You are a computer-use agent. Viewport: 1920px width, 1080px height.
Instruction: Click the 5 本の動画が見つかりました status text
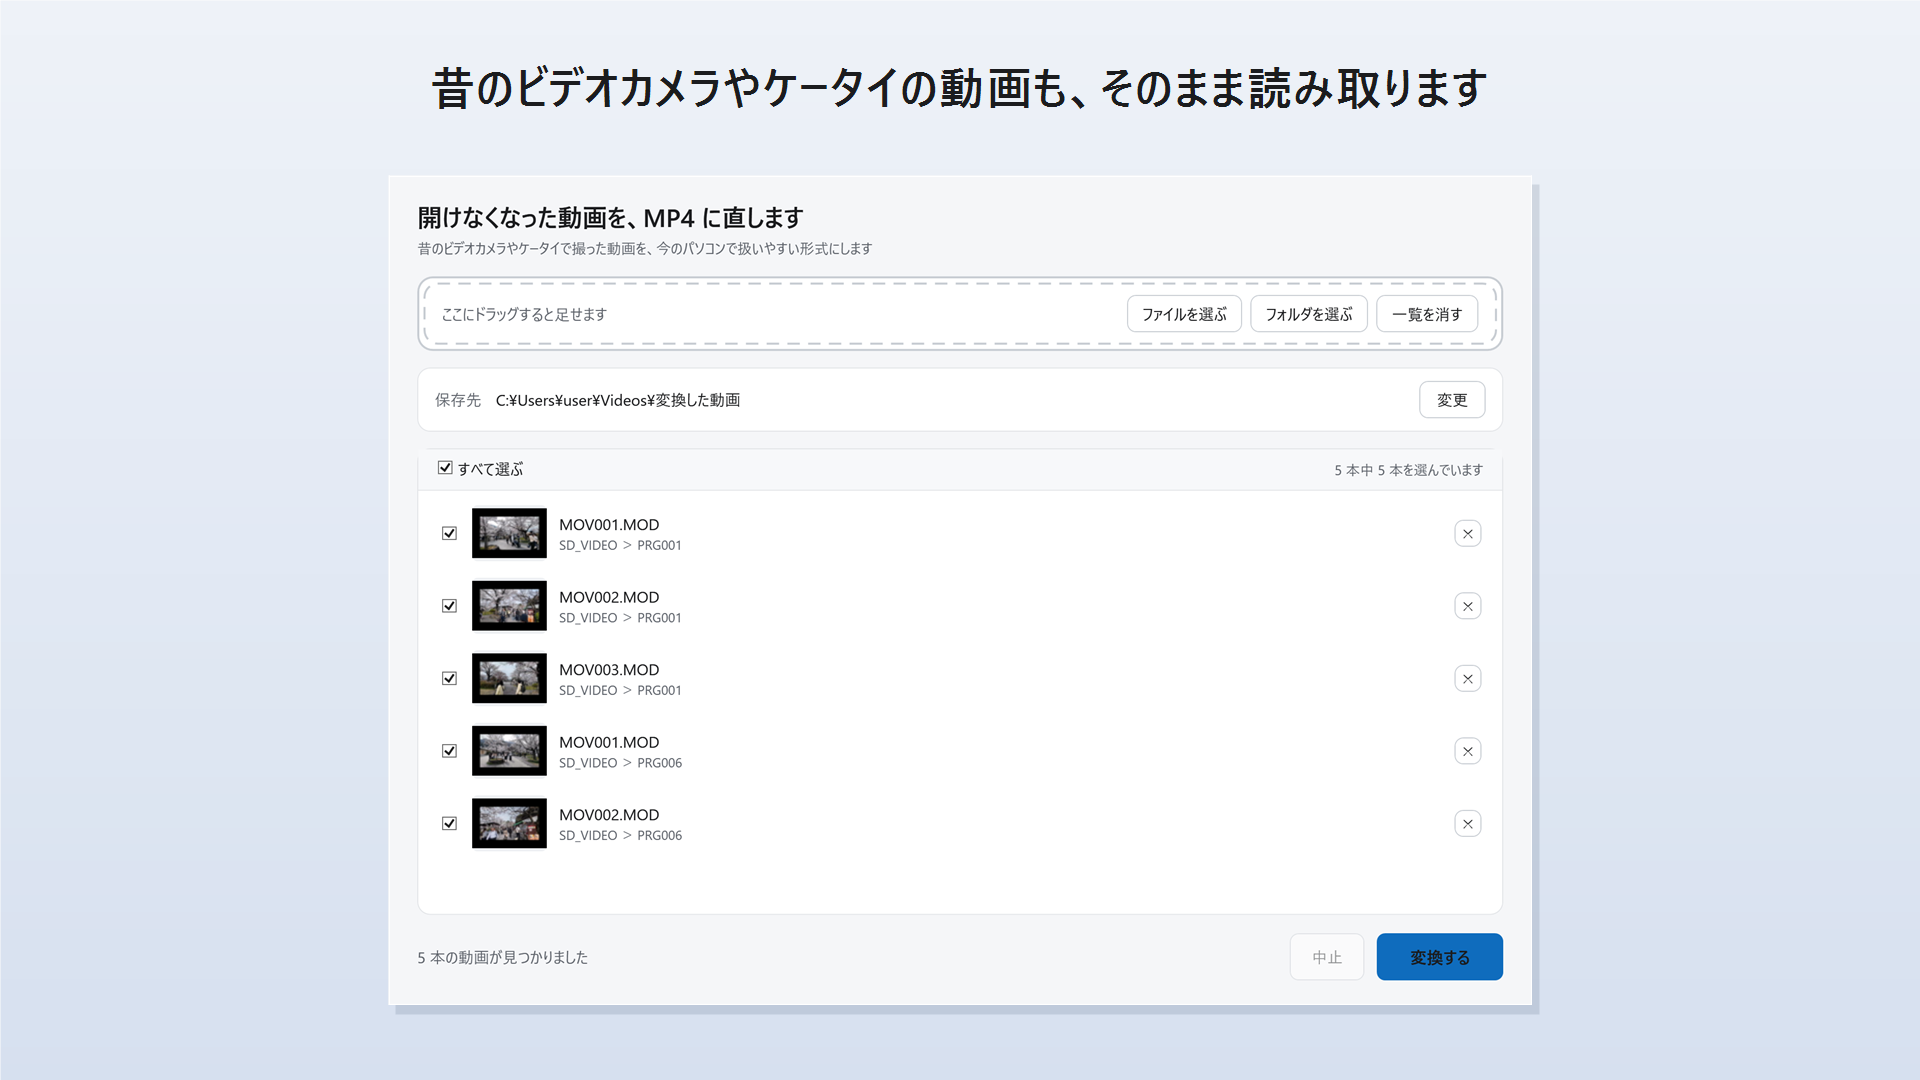tap(502, 957)
